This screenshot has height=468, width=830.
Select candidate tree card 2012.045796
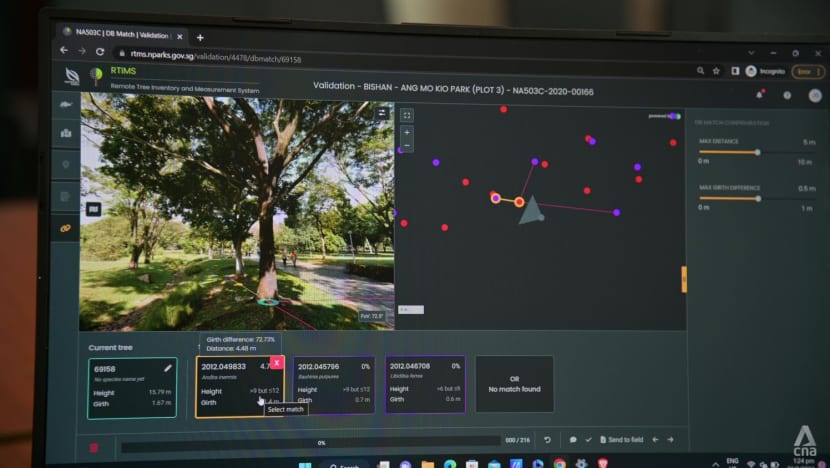coord(334,384)
